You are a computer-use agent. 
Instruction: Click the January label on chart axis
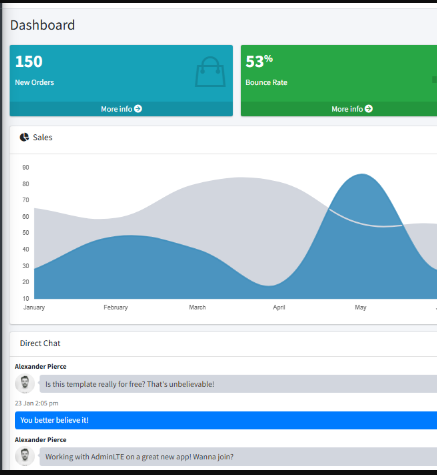tap(34, 307)
